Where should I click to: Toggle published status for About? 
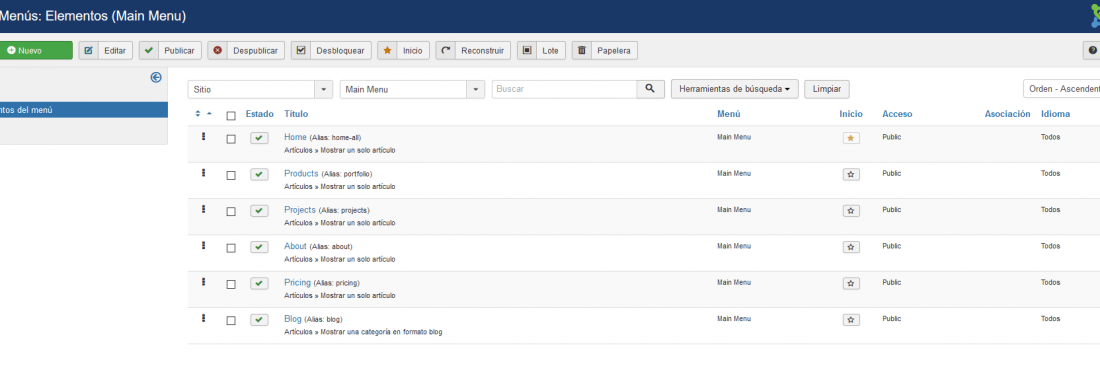(259, 247)
